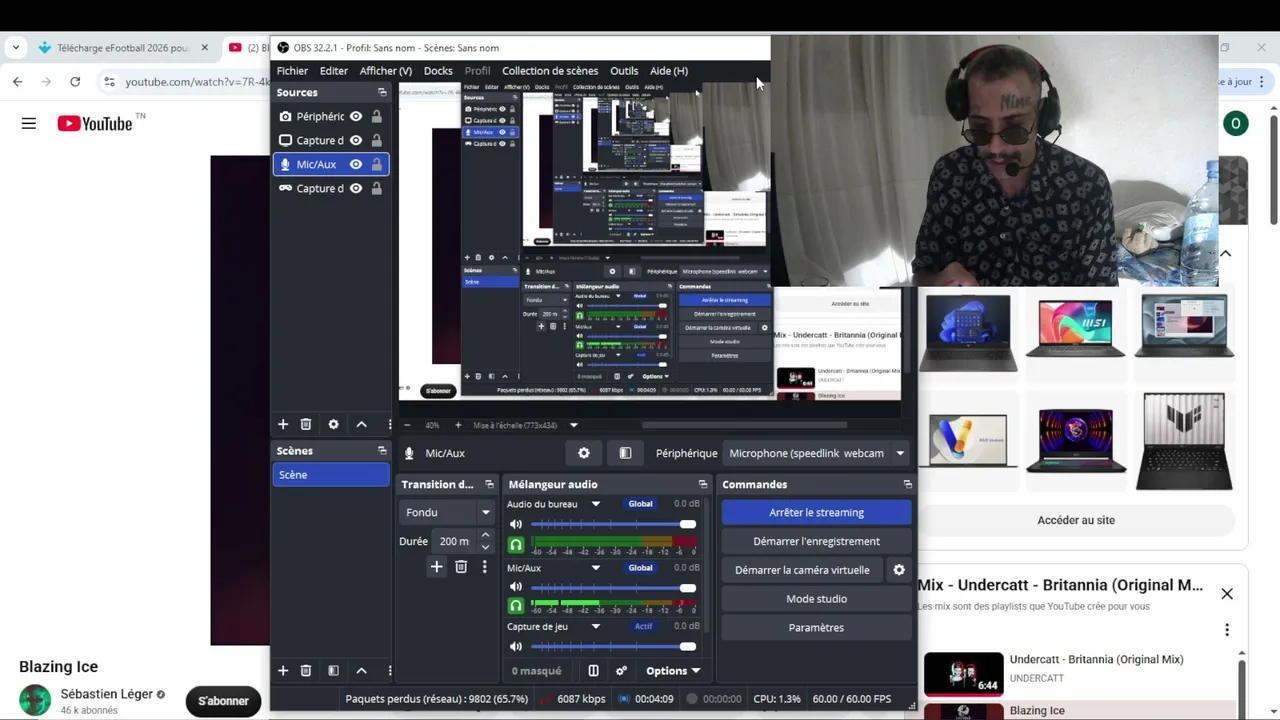
Task: Increase Durée with the up stepper arrow
Action: 485,536
